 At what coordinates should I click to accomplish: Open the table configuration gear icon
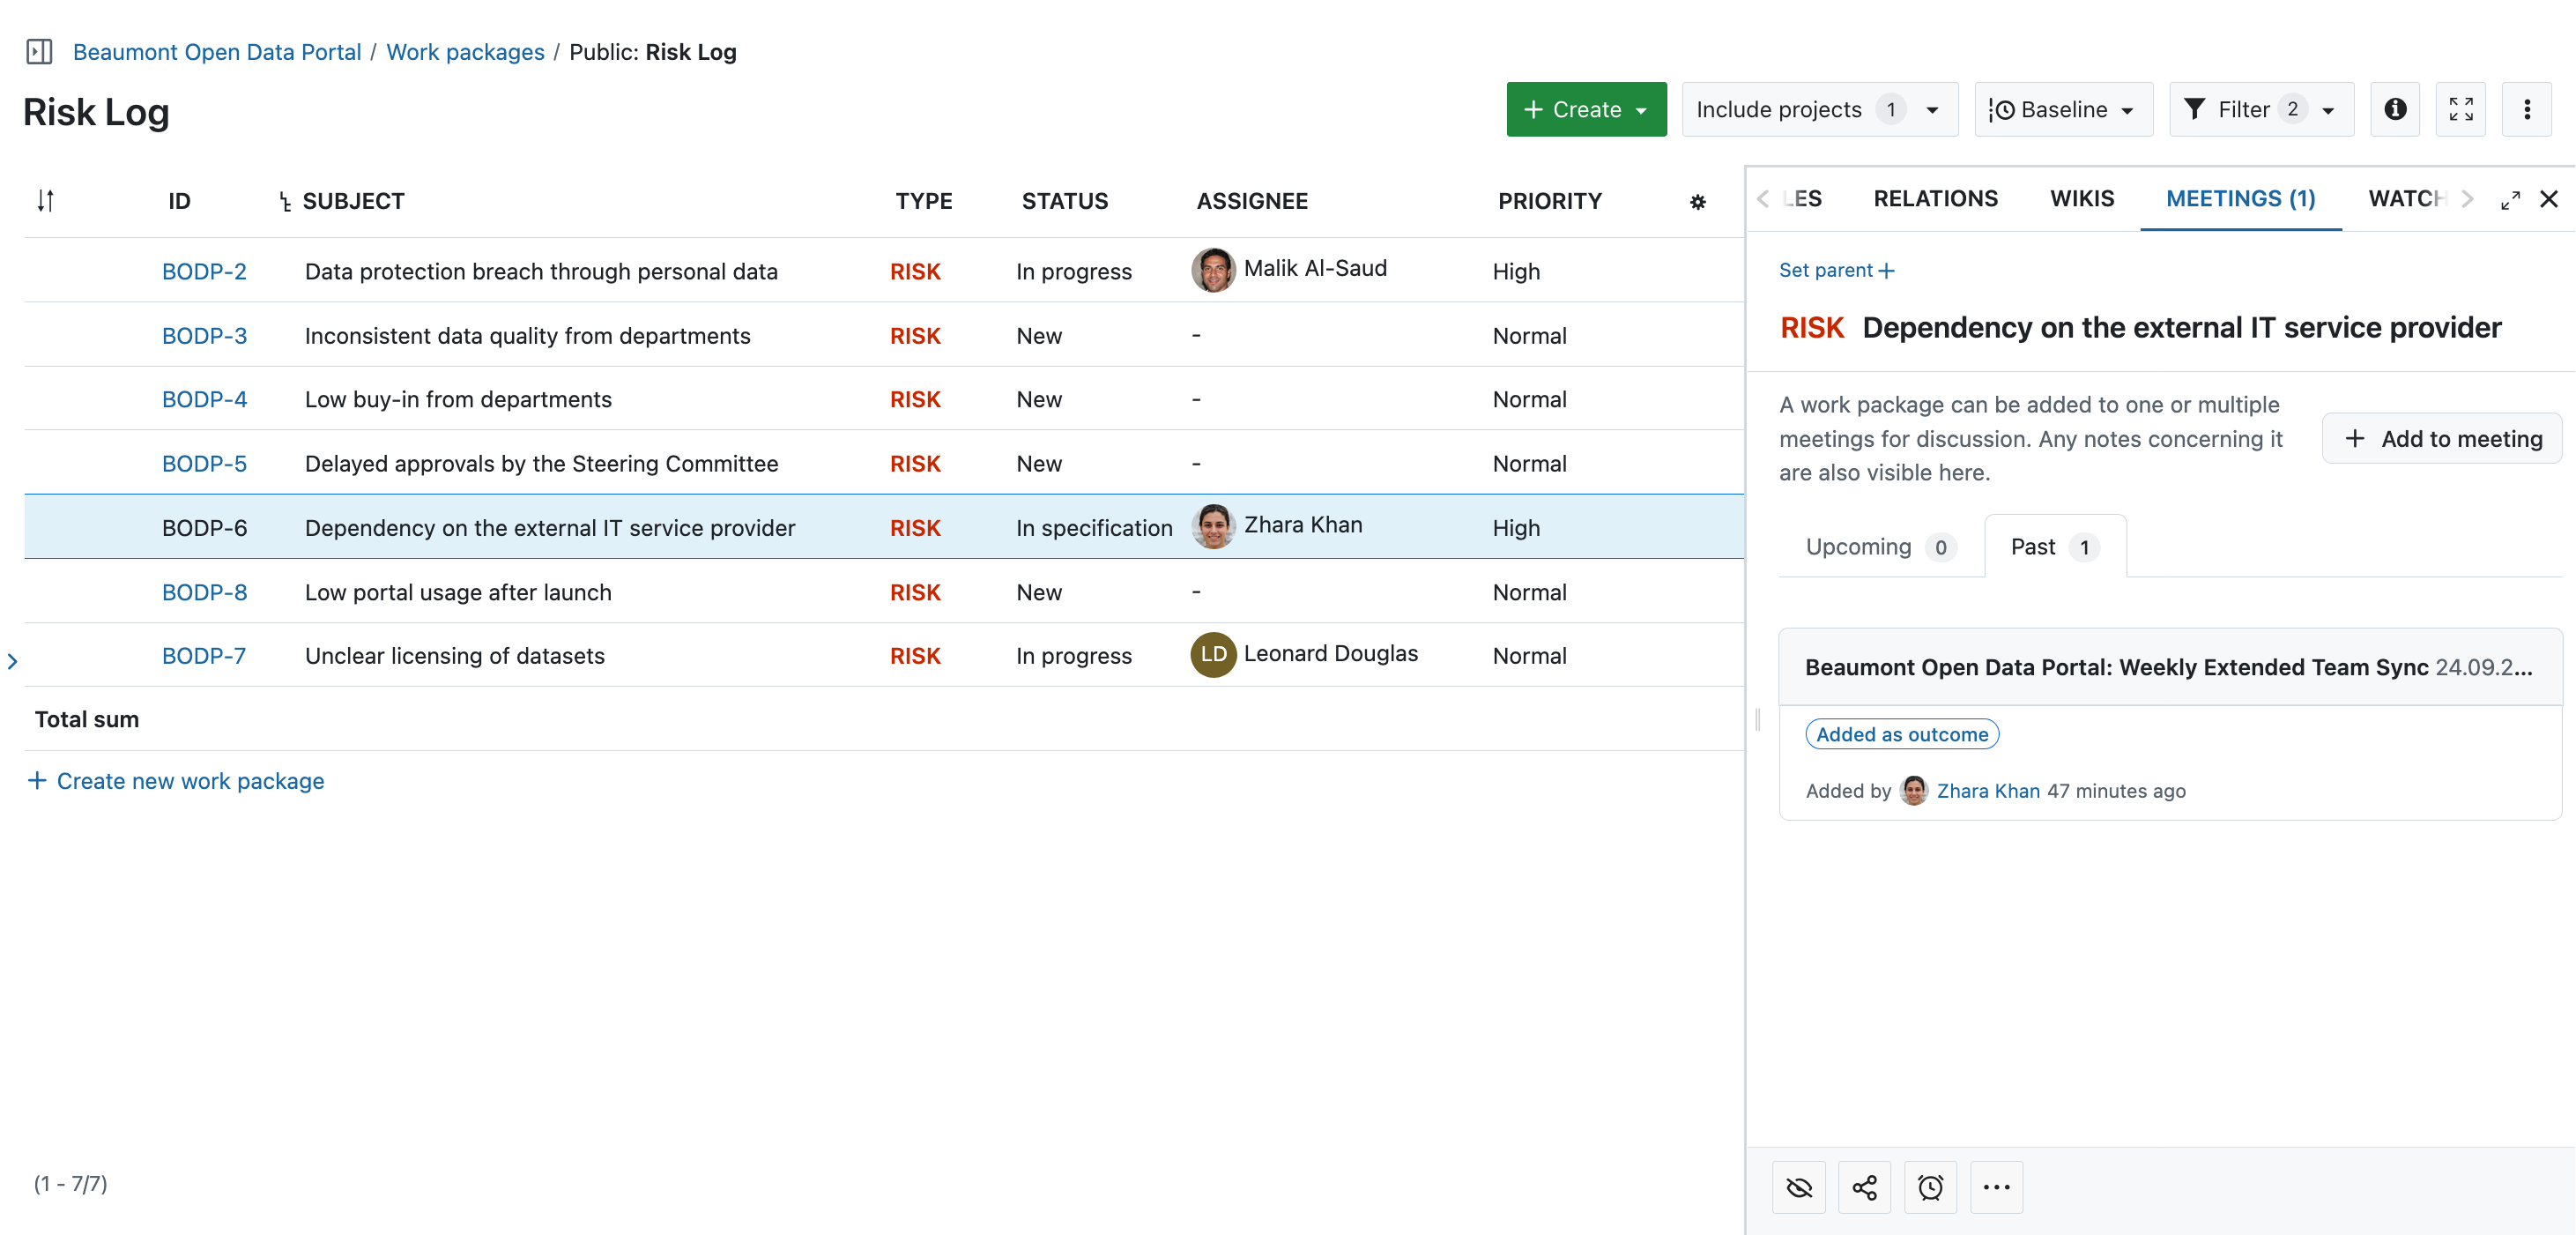click(x=1697, y=202)
